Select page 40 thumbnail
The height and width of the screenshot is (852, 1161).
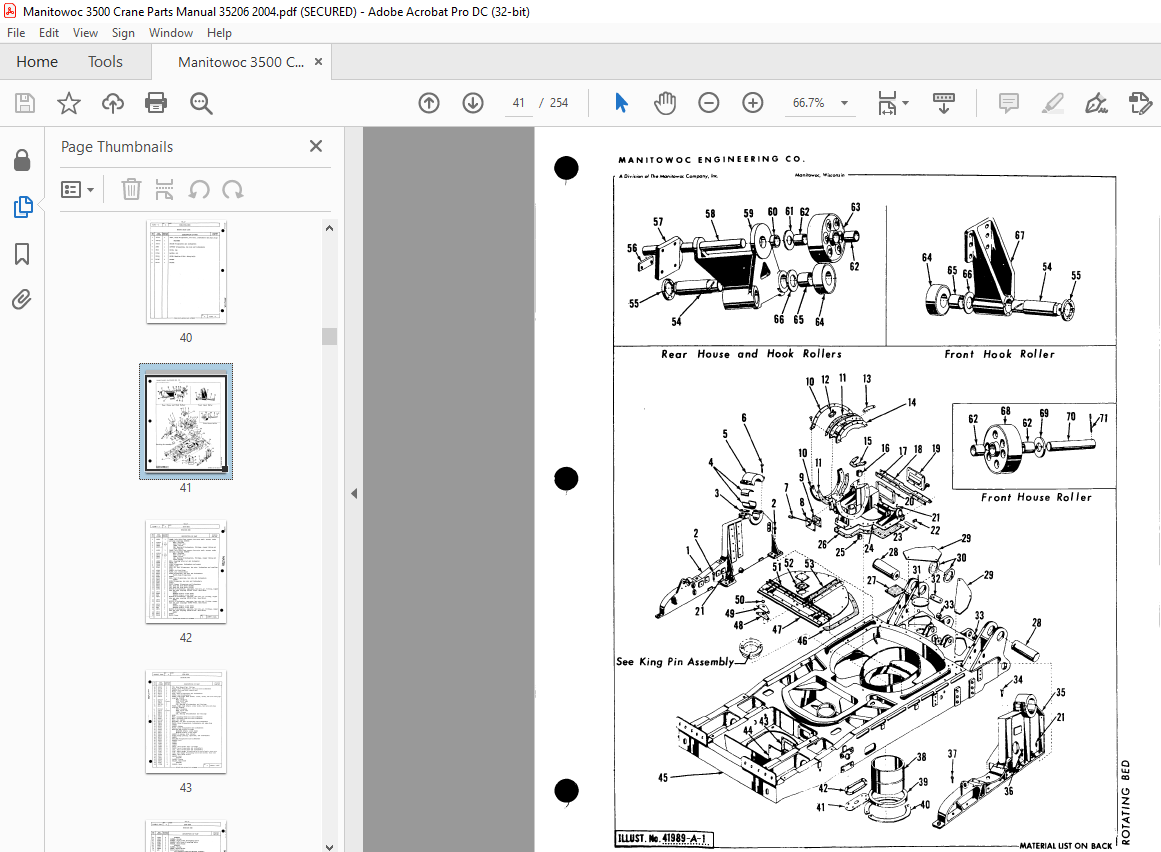click(x=186, y=272)
